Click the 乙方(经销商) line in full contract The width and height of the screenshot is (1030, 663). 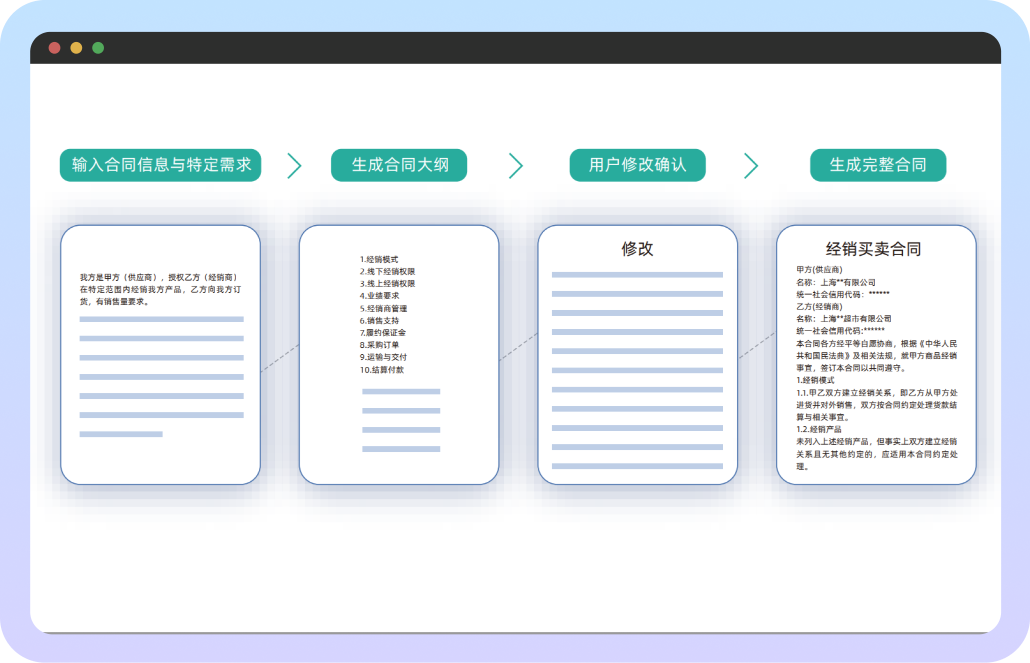(x=820, y=306)
